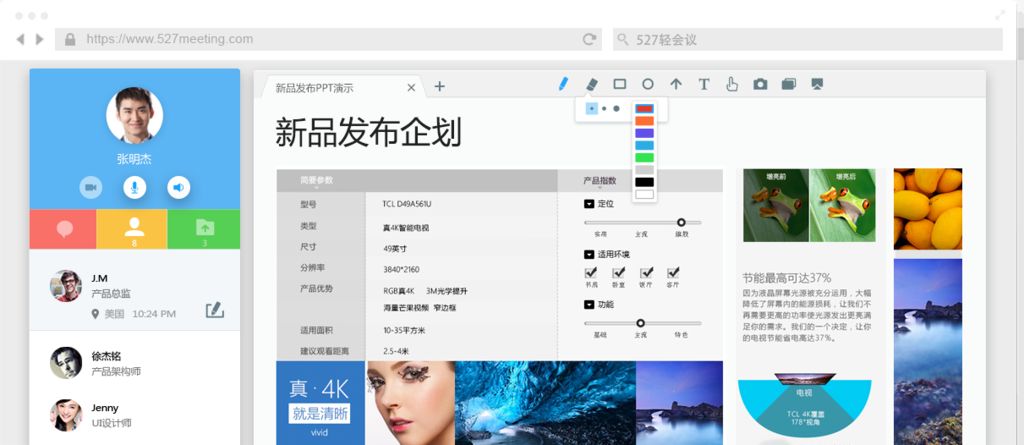Open the green shared files tab
The width and height of the screenshot is (1024, 445).
pyautogui.click(x=204, y=229)
